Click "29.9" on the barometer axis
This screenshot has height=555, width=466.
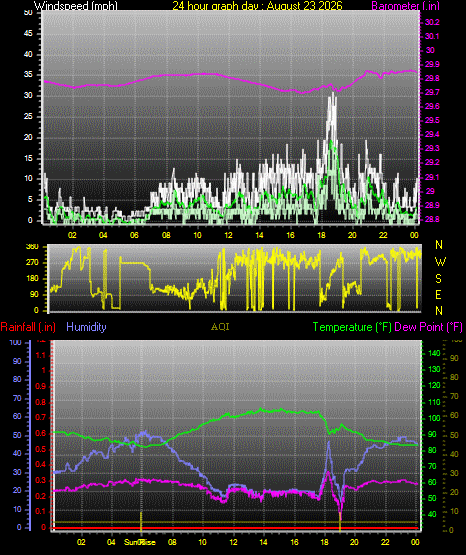click(432, 64)
